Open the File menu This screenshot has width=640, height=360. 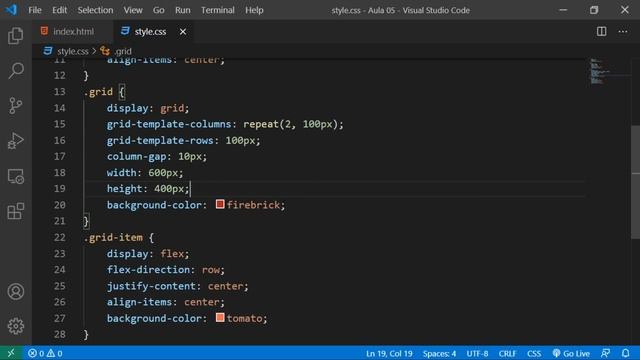pos(35,10)
